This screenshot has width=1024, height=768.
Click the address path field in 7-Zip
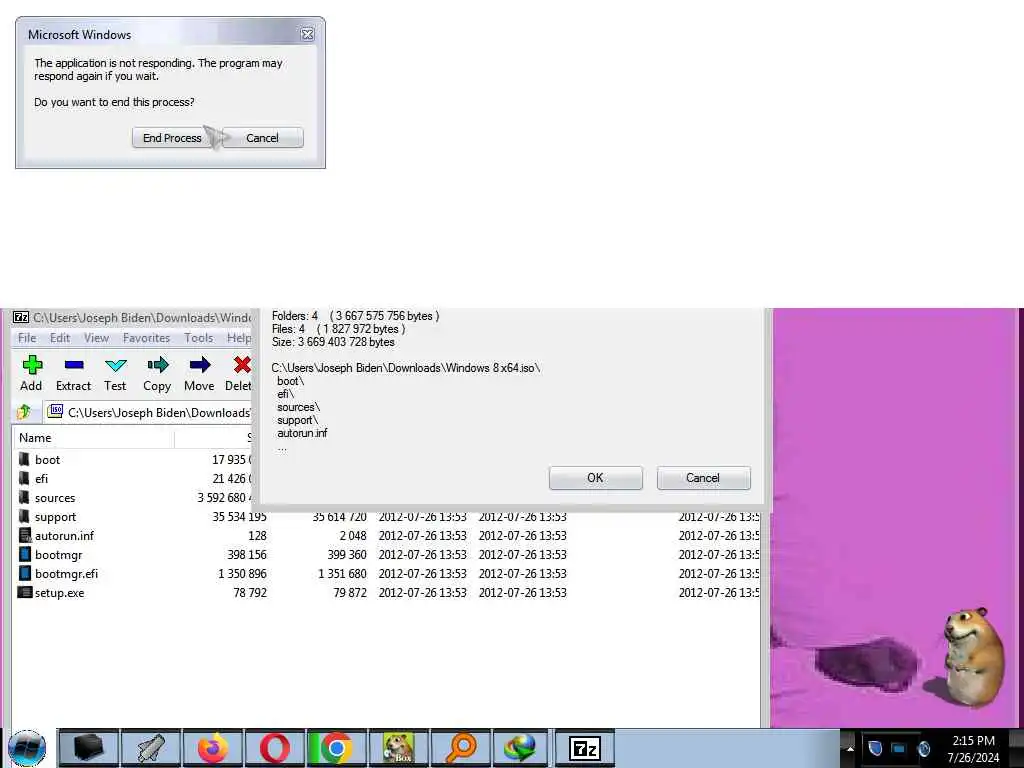[150, 412]
